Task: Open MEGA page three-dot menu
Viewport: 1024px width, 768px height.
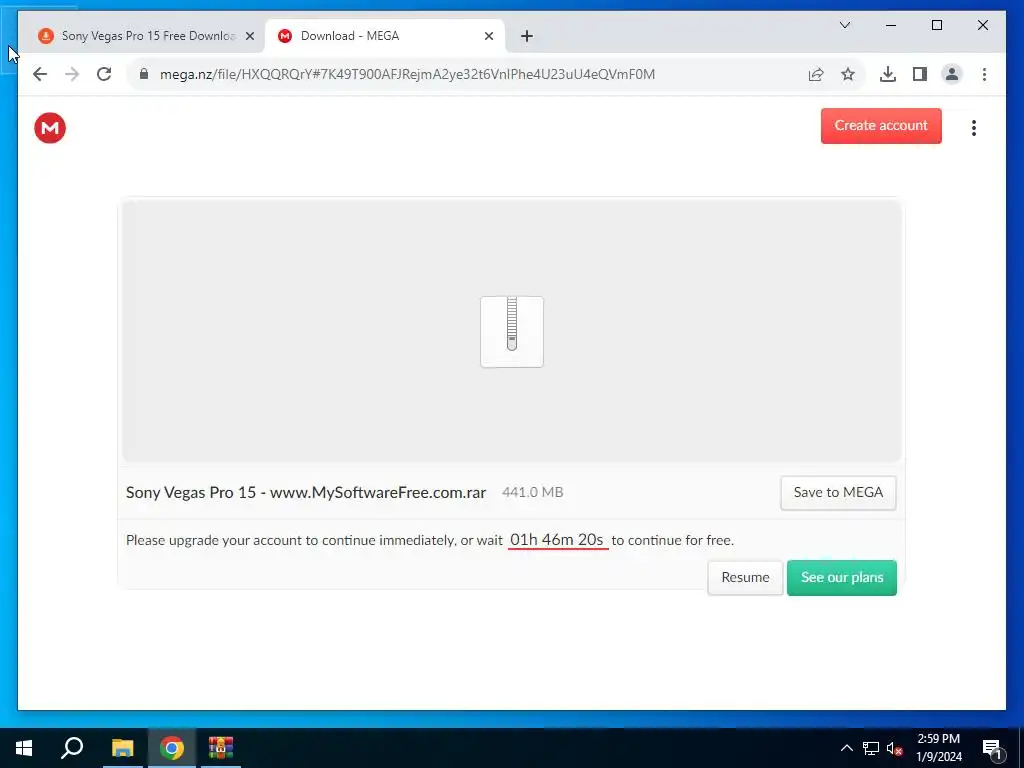Action: click(974, 128)
